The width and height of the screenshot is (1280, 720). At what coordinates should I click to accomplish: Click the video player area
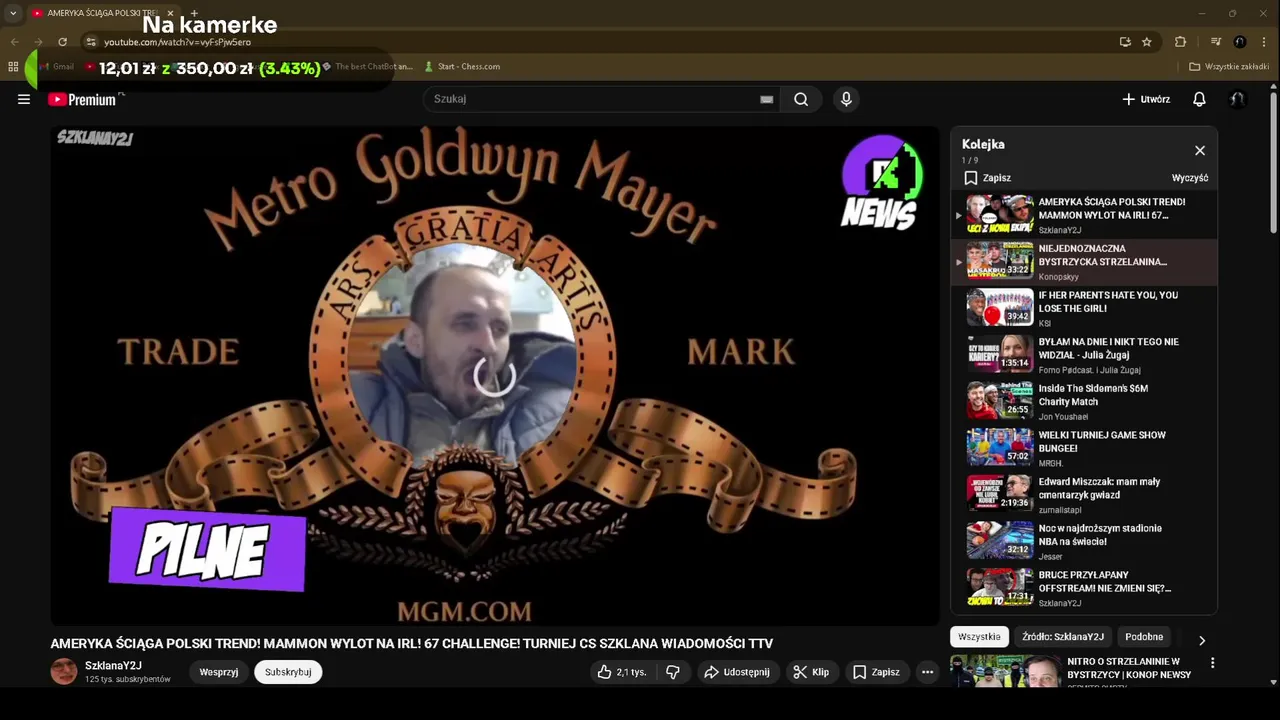point(495,376)
